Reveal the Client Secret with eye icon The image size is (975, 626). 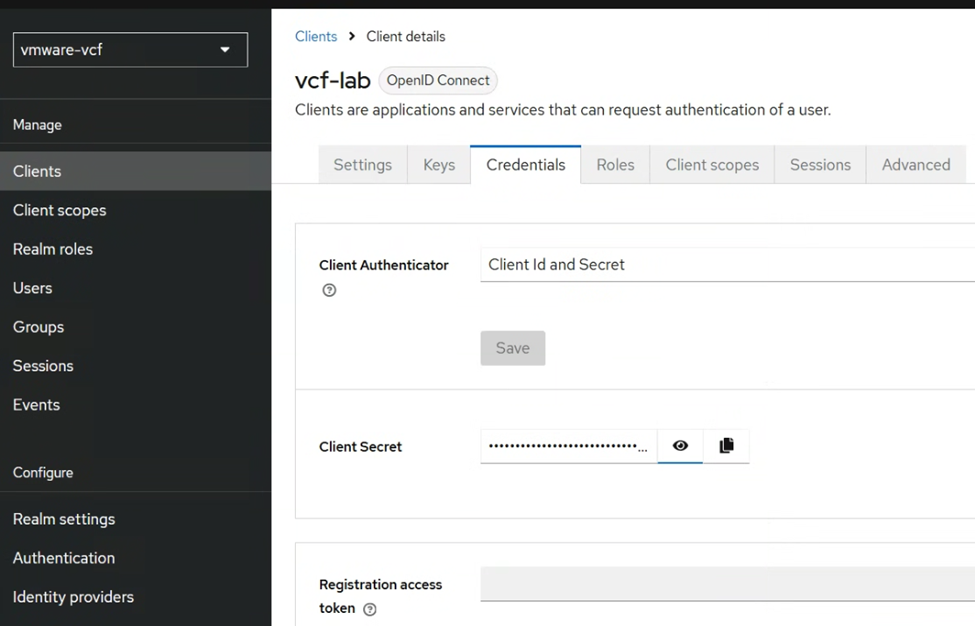pyautogui.click(x=680, y=446)
